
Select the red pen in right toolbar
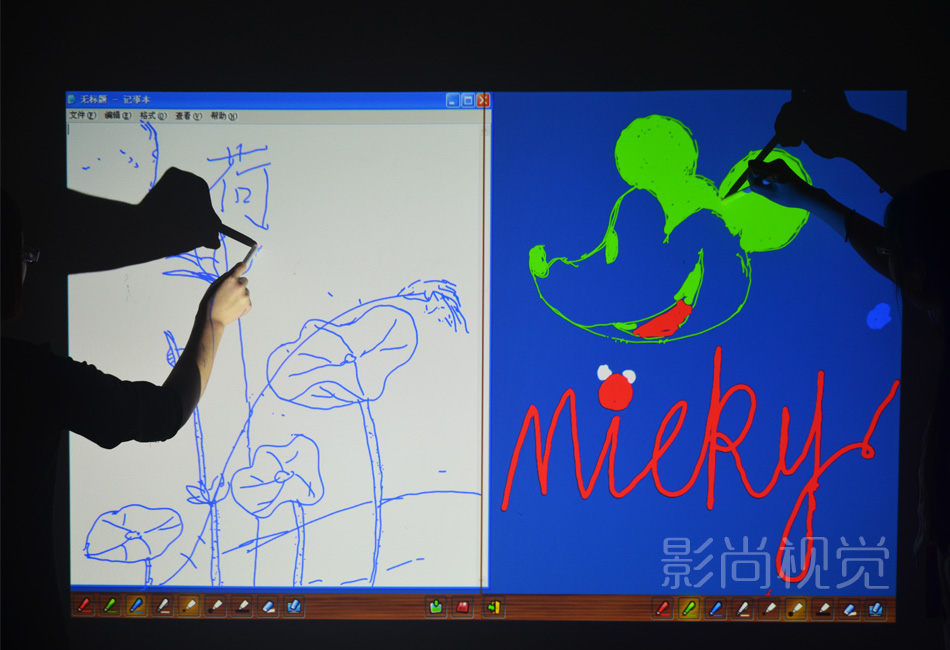tap(663, 608)
